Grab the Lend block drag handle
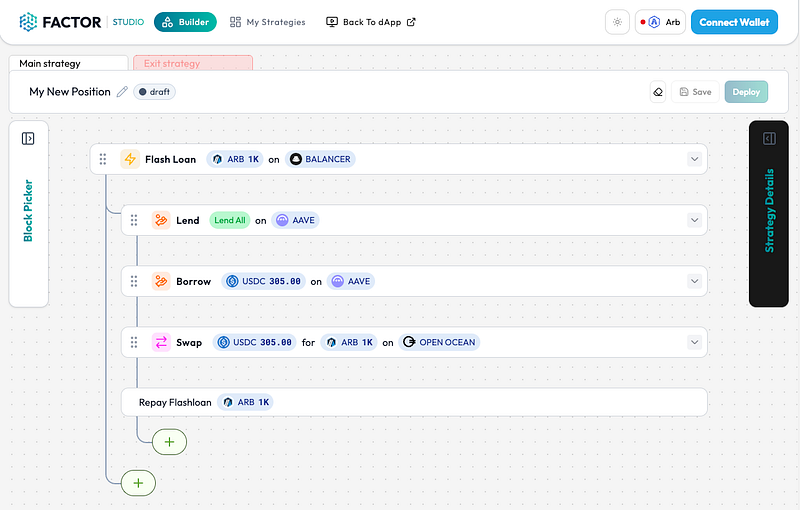Screen dimensions: 800x510 [134, 220]
